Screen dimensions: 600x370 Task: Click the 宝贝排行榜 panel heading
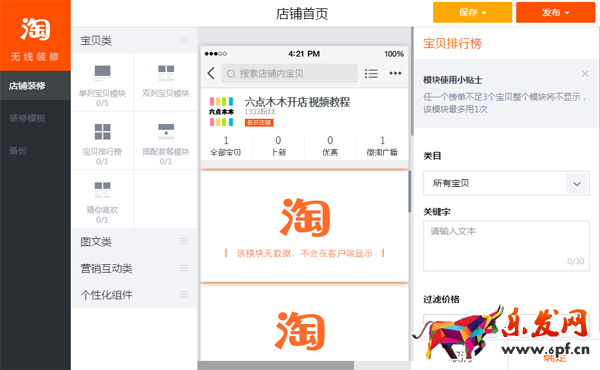pos(452,43)
